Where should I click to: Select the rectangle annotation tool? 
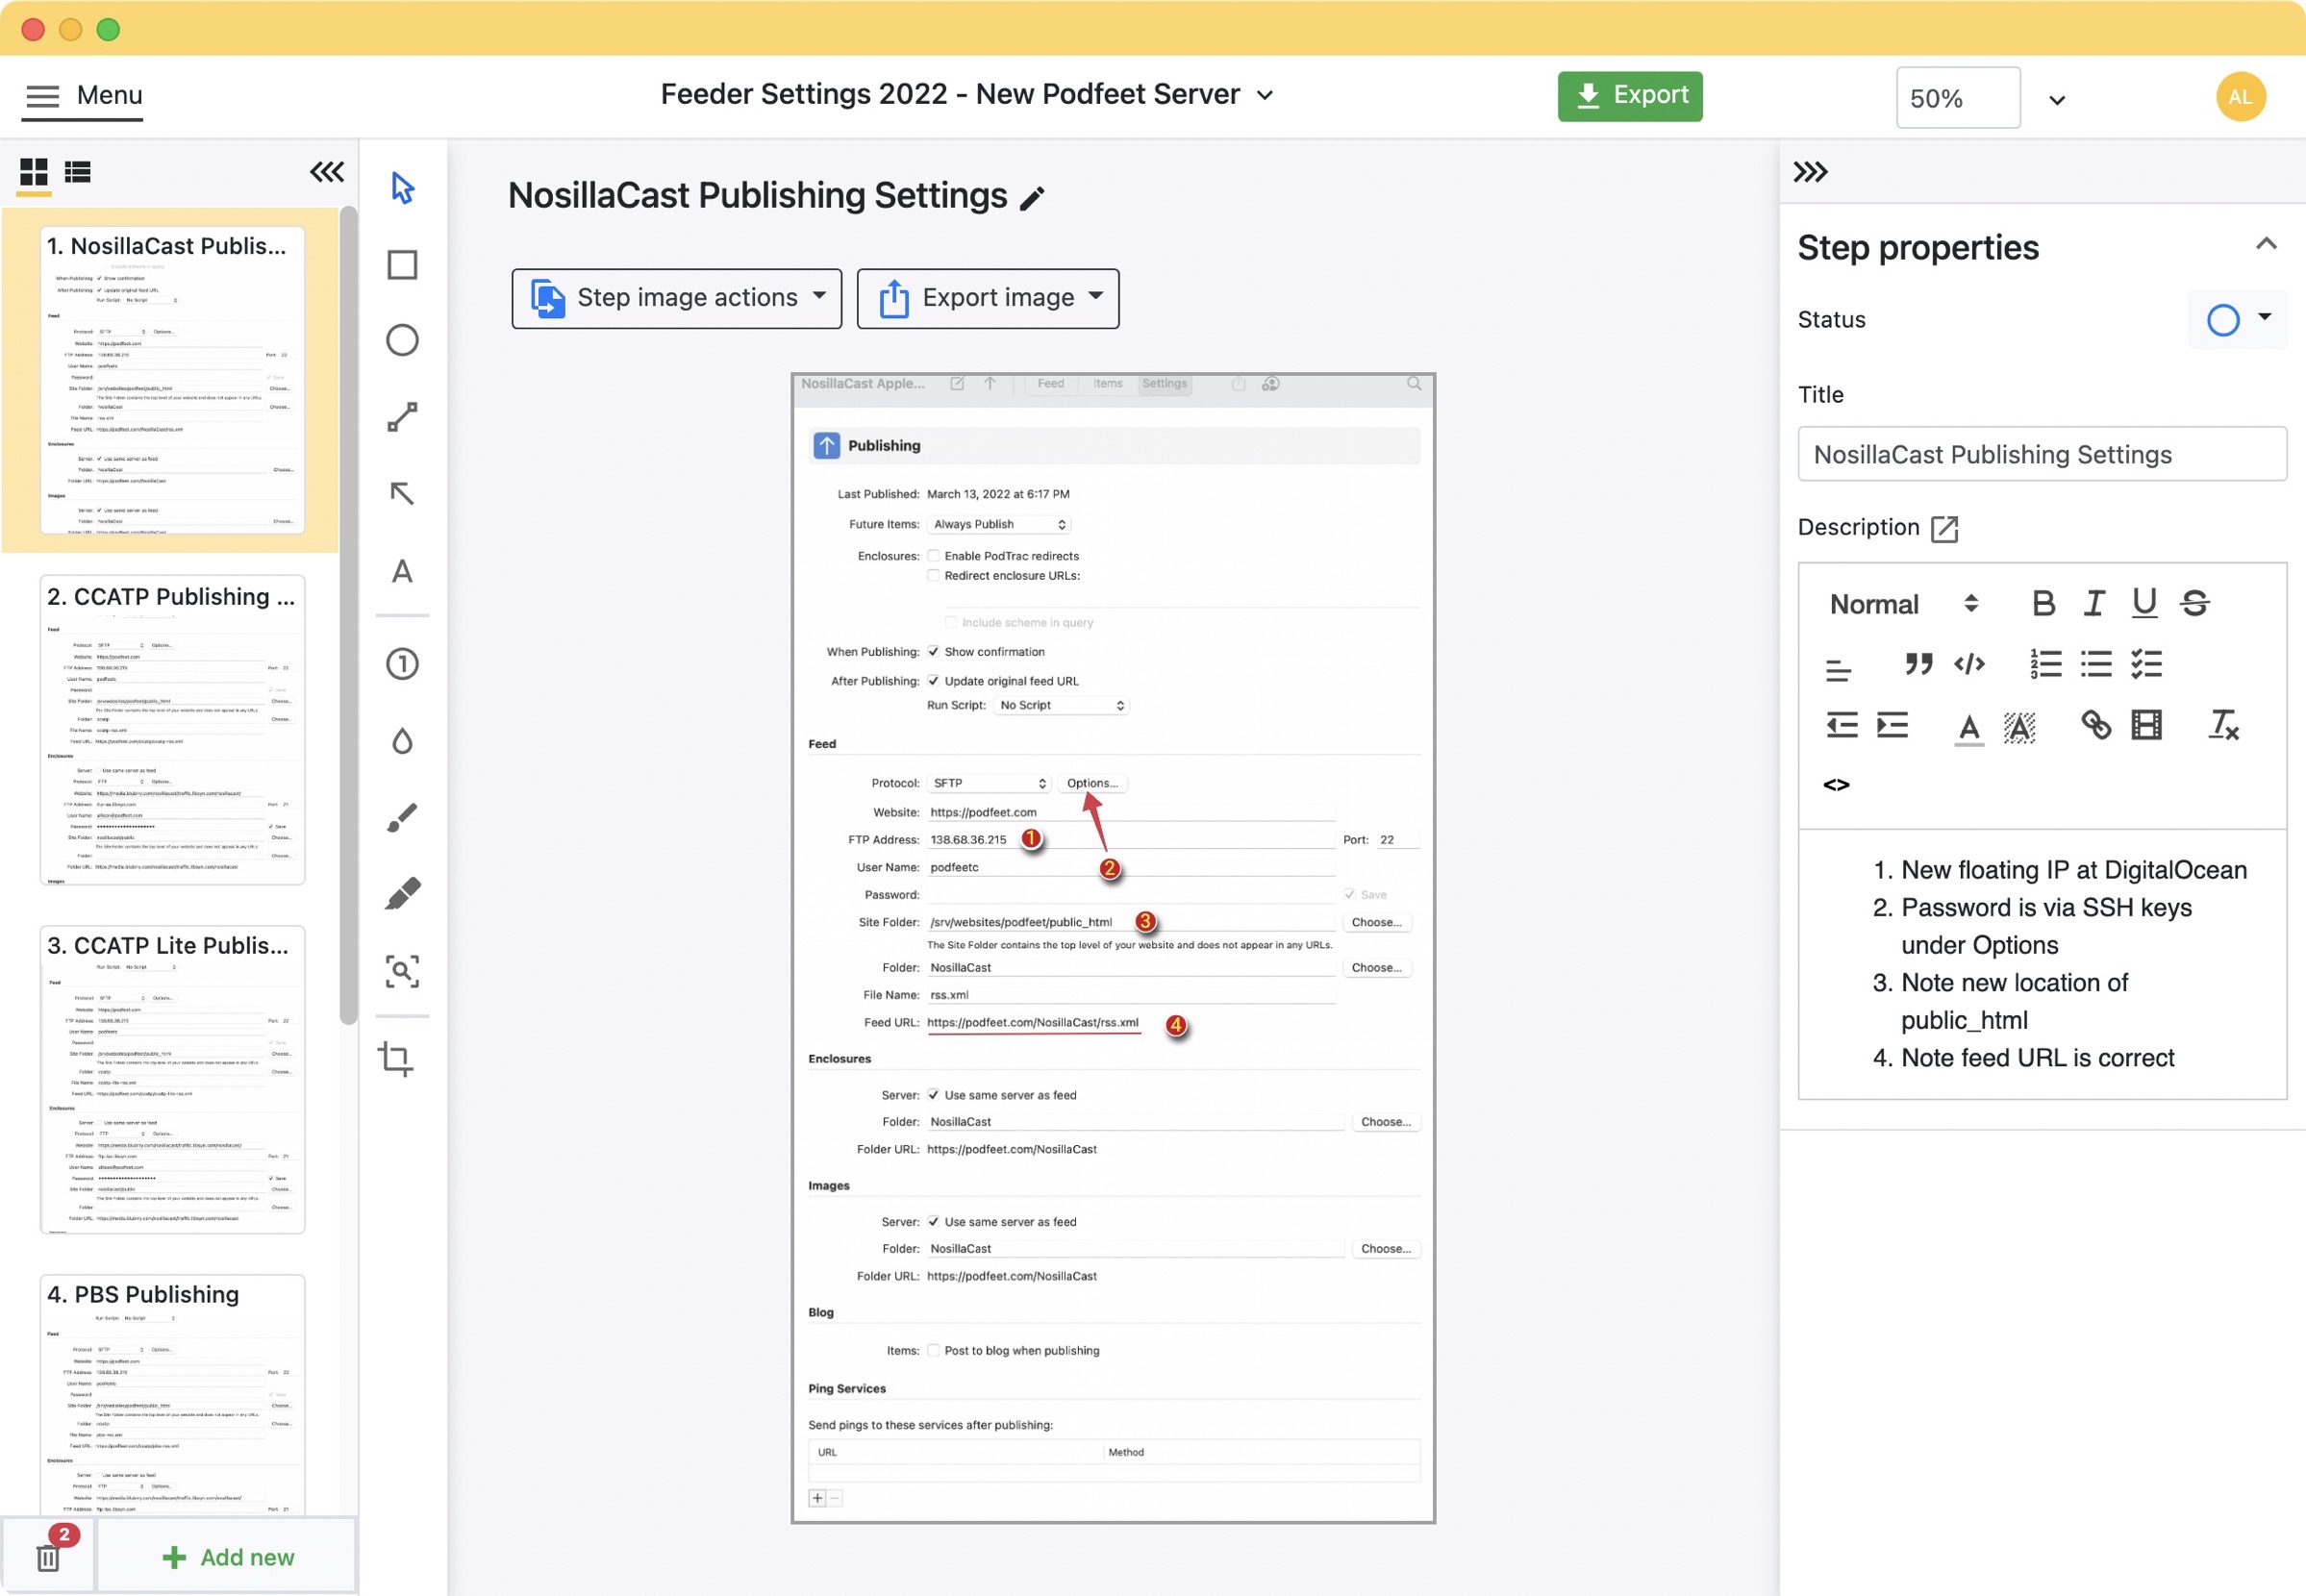click(x=402, y=265)
